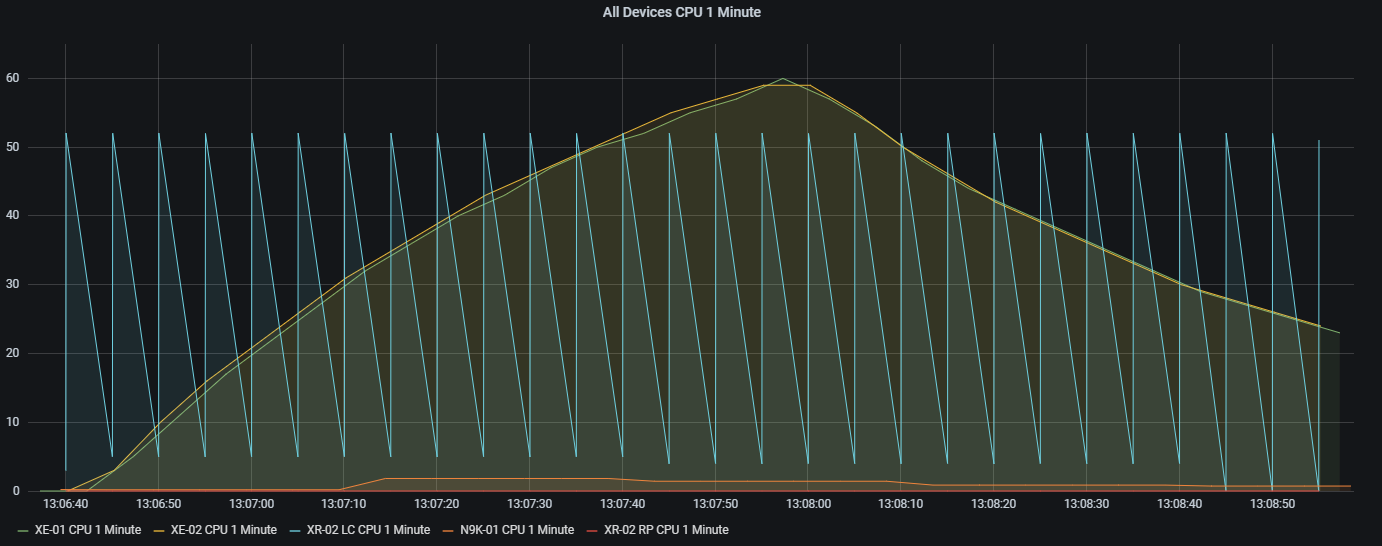The image size is (1382, 546).
Task: Select the 13:06:40 time axis label
Action: click(66, 504)
